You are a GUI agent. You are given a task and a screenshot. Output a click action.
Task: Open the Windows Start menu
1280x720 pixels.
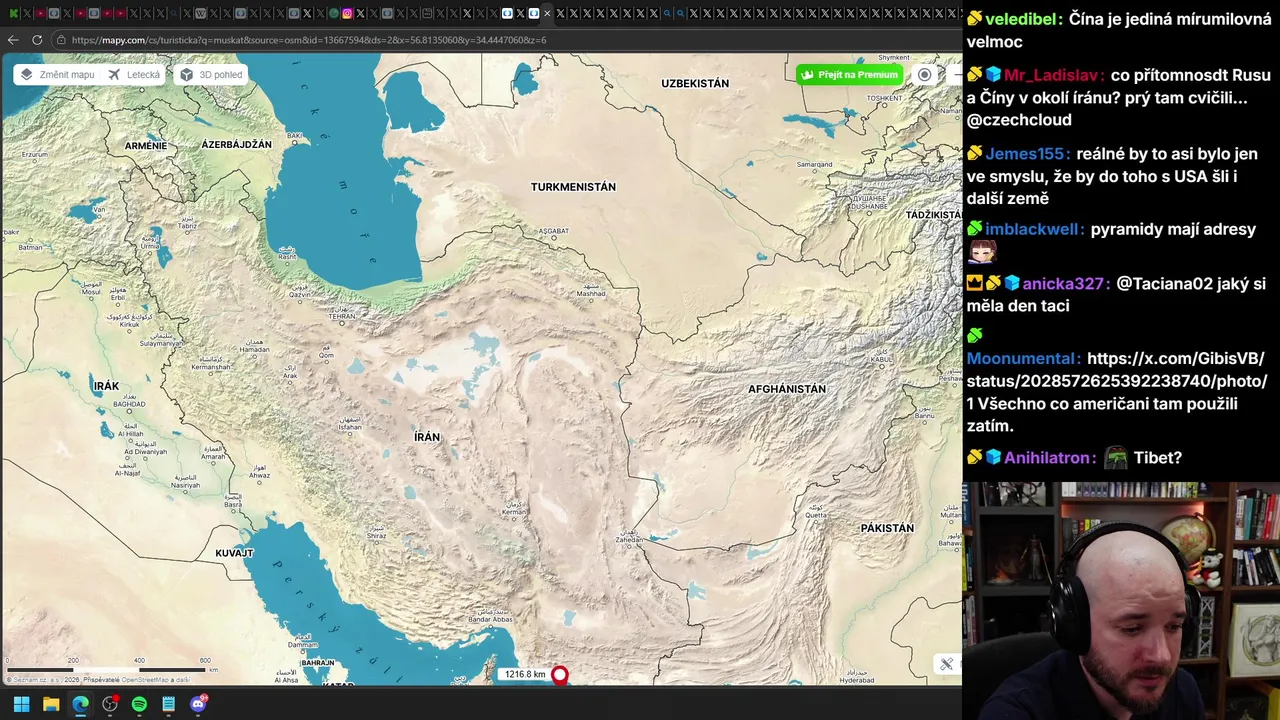(x=21, y=704)
